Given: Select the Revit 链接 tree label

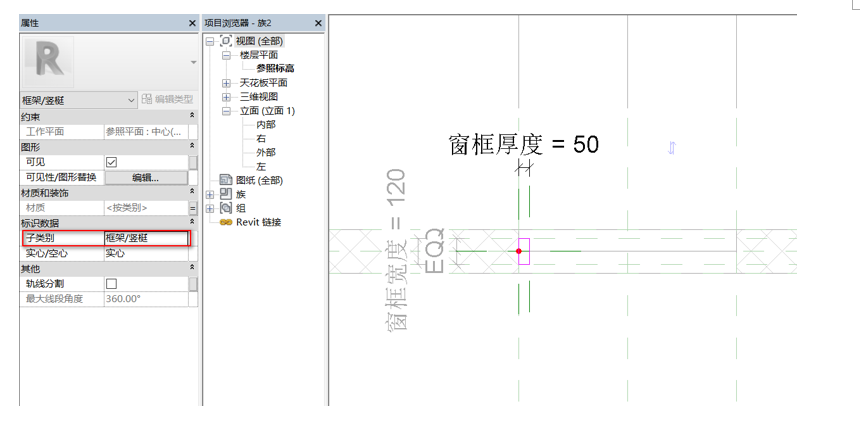Looking at the screenshot, I should tap(258, 222).
